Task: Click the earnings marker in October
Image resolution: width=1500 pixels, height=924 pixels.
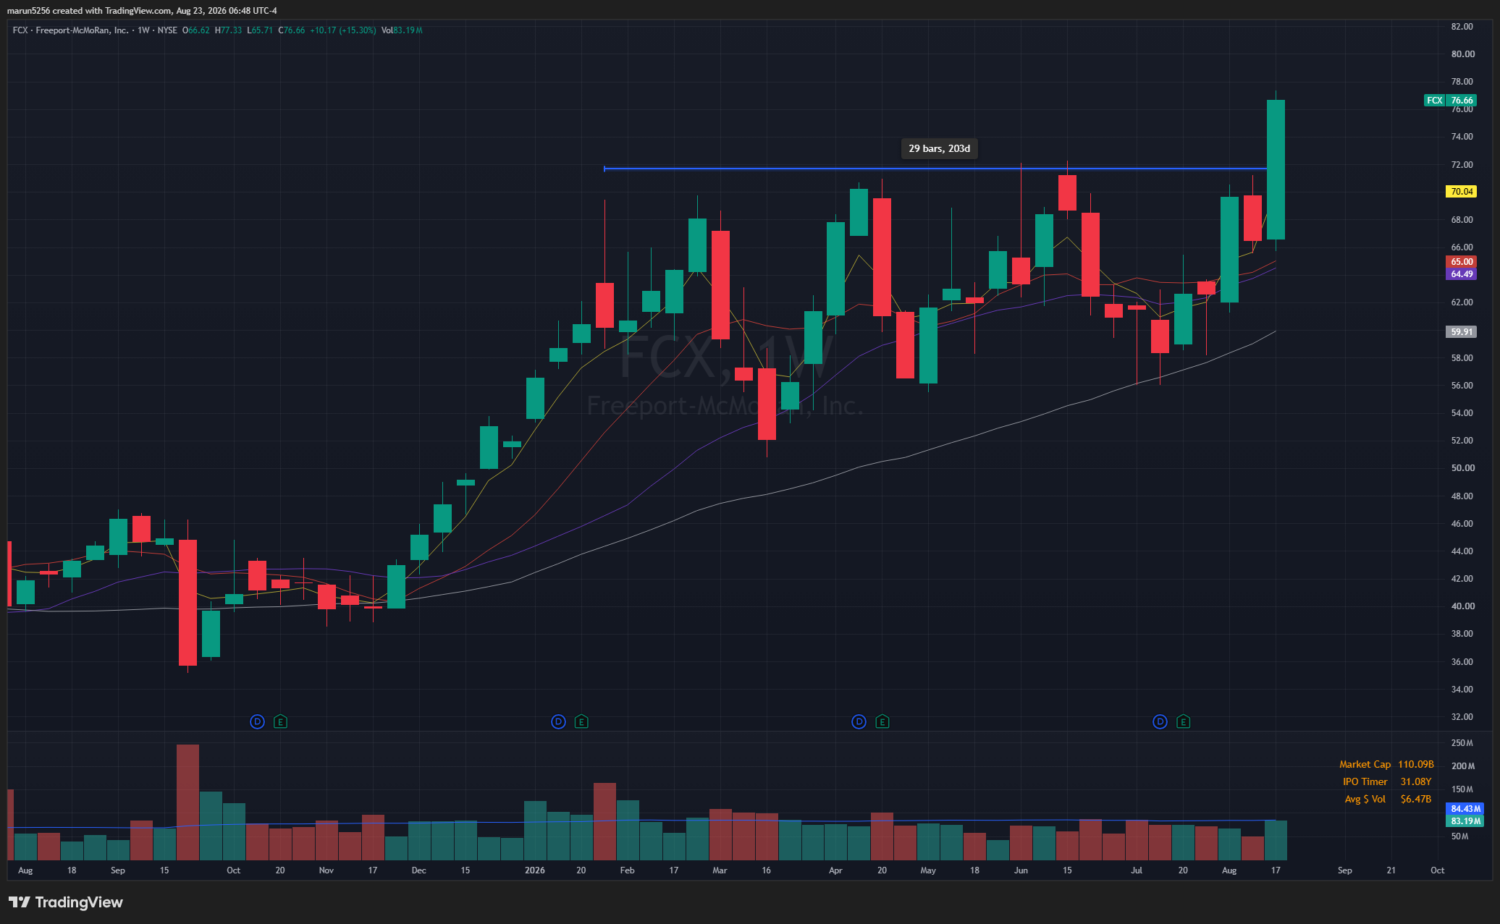Action: click(x=280, y=721)
